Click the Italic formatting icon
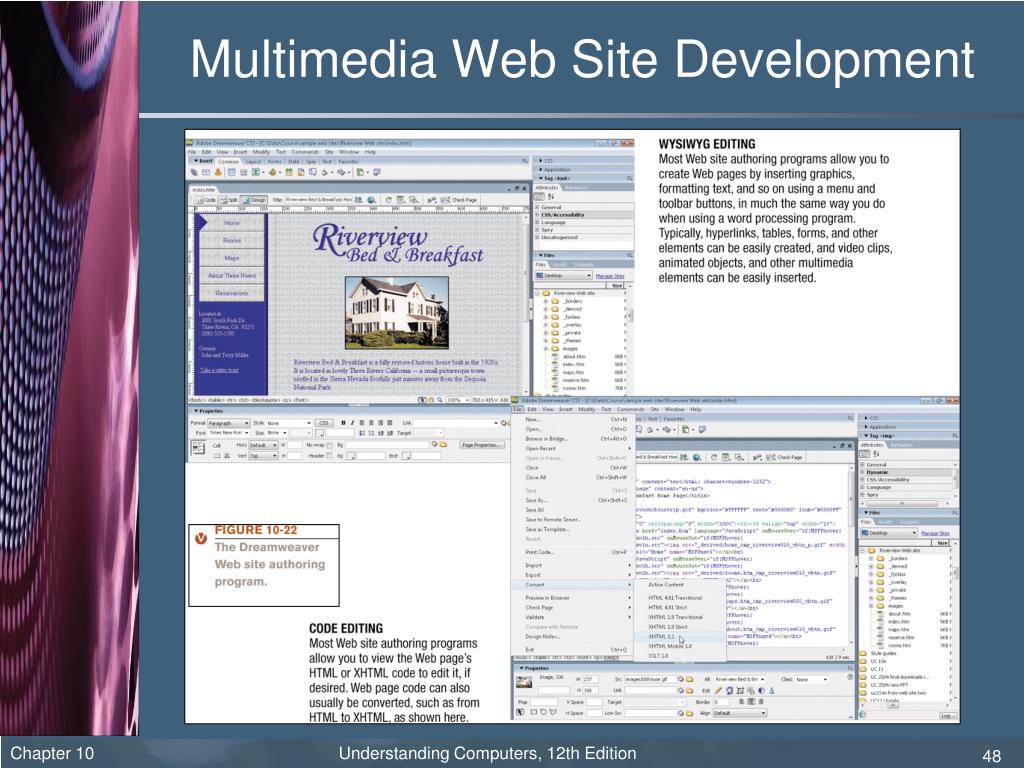 point(352,423)
